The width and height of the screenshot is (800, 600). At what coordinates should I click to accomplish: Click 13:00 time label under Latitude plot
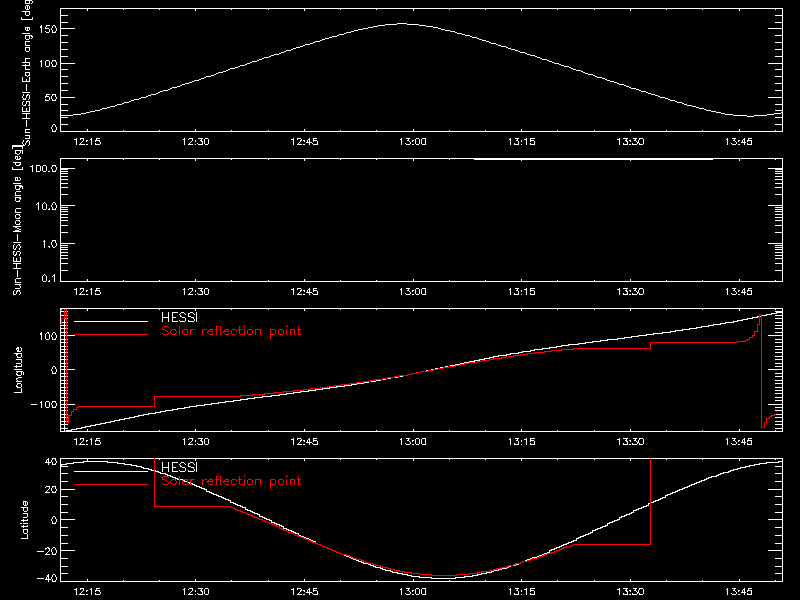[413, 592]
